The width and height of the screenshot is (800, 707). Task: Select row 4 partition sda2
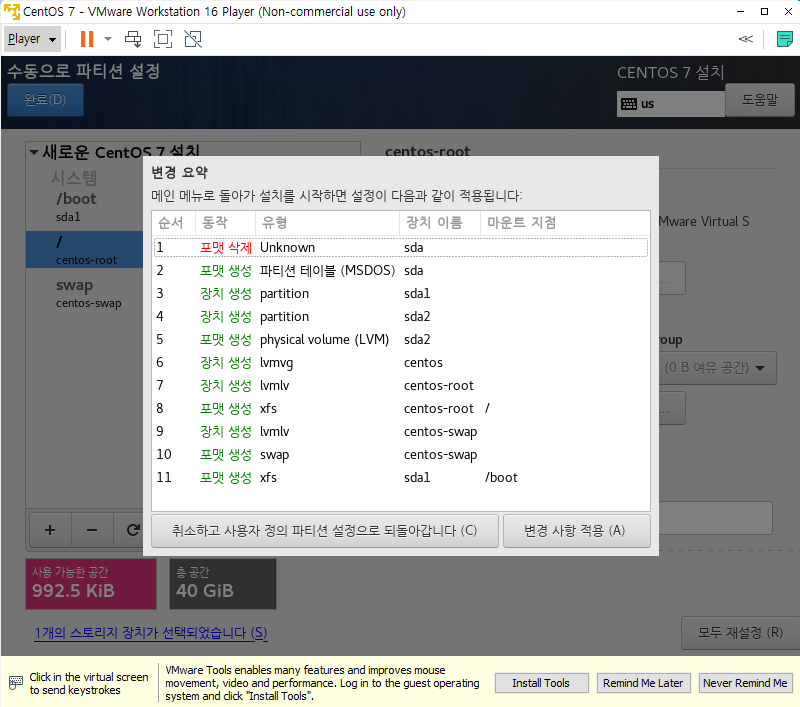(x=401, y=316)
